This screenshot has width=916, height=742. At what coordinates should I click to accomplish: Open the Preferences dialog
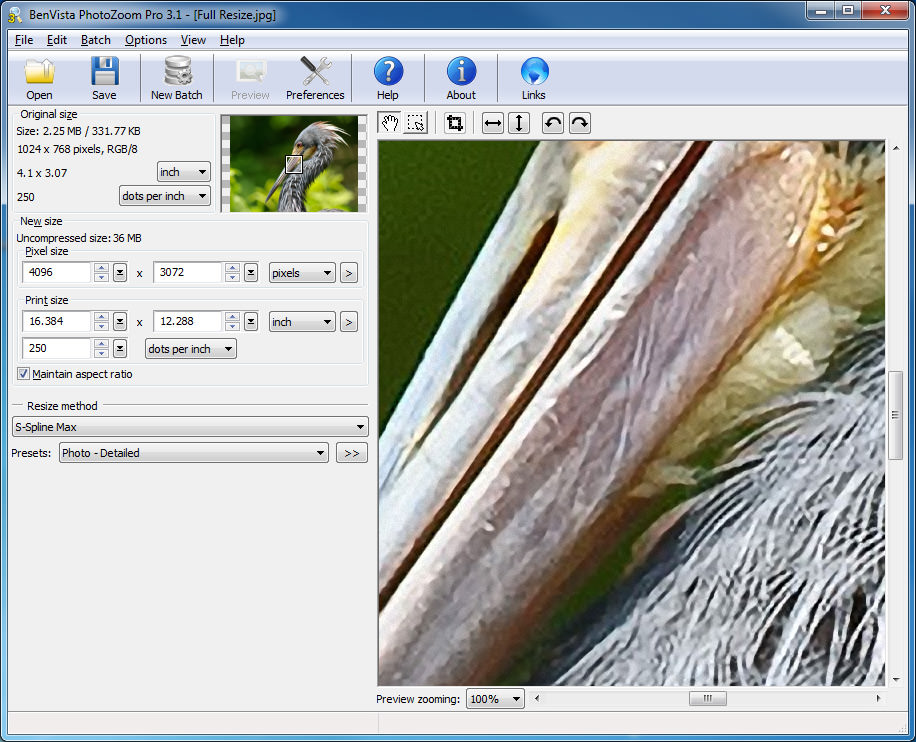click(315, 77)
